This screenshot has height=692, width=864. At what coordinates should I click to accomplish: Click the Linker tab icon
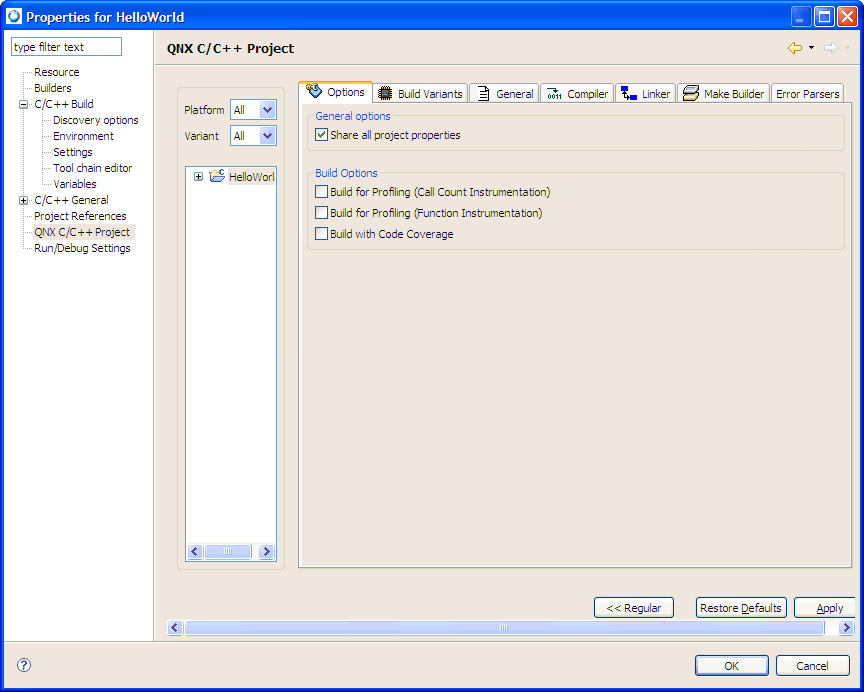[x=625, y=93]
